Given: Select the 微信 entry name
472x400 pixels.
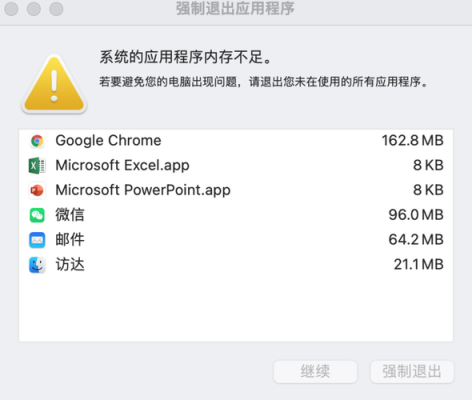Looking at the screenshot, I should [70, 215].
